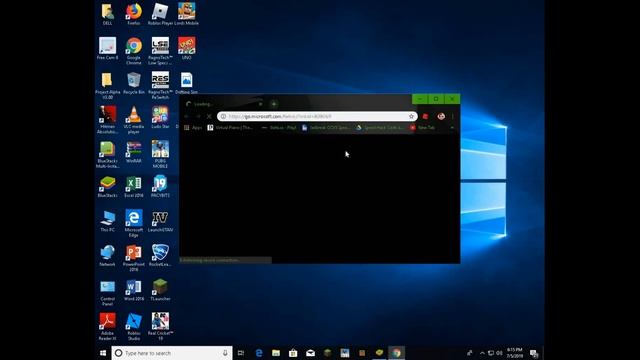This screenshot has height=360, width=640.
Task: Open the RagnoTech ReSwitch shortcut
Action: pyautogui.click(x=160, y=86)
